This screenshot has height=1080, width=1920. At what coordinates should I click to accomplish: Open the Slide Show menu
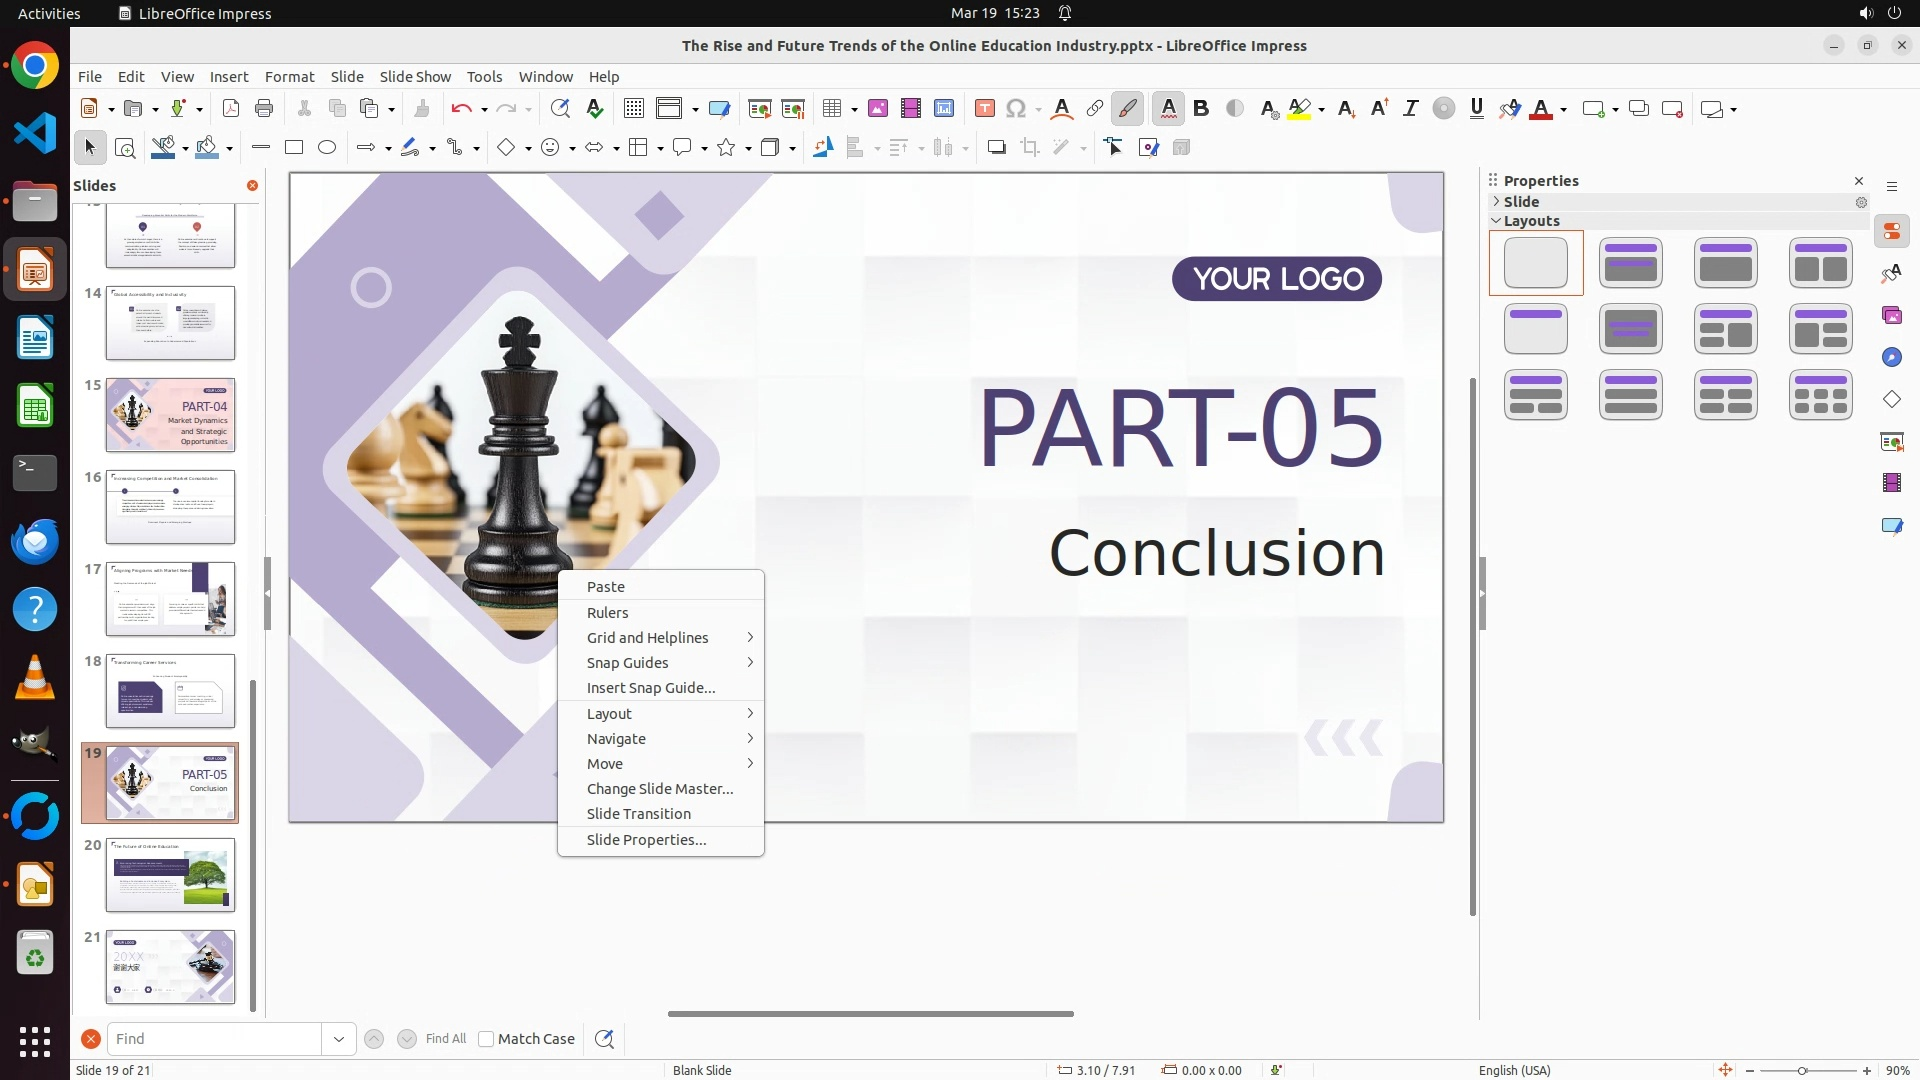click(x=415, y=77)
